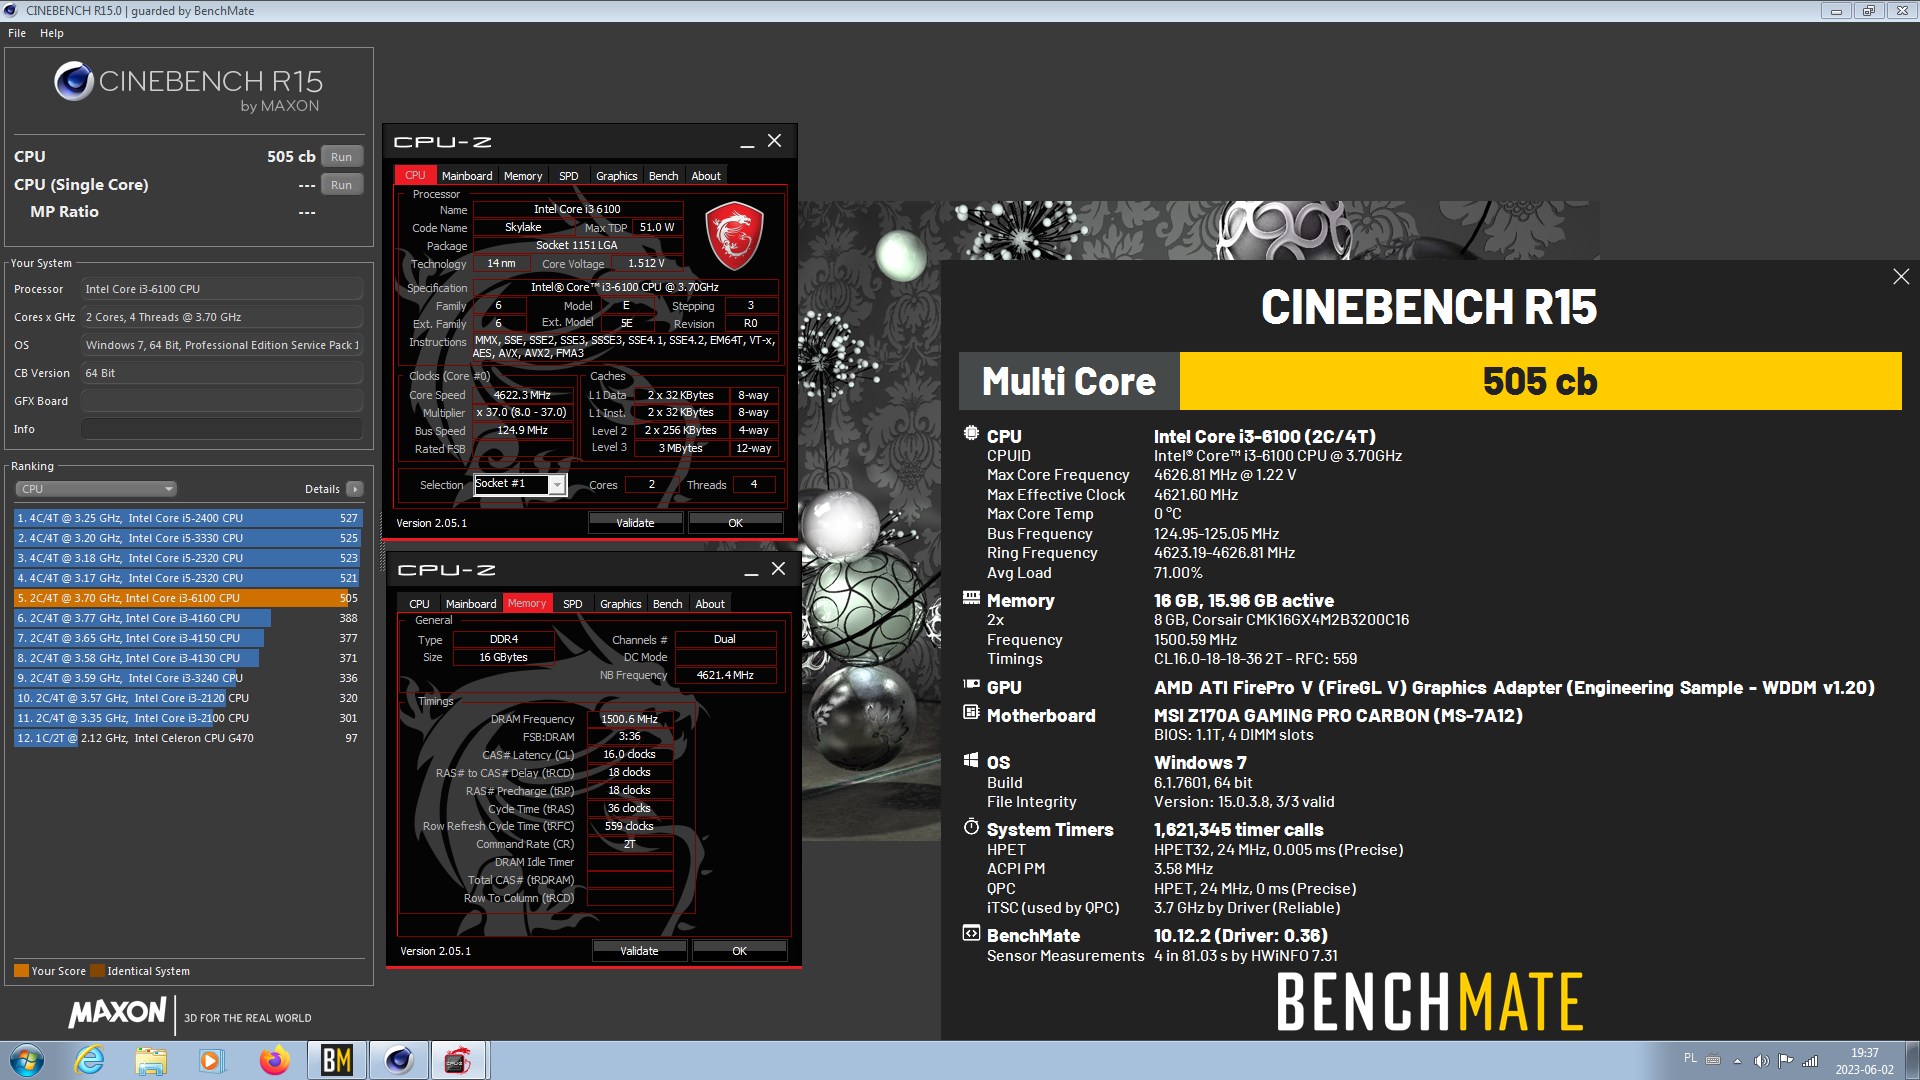
Task: Click the volume speaker tray icon
Action: point(1761,1061)
